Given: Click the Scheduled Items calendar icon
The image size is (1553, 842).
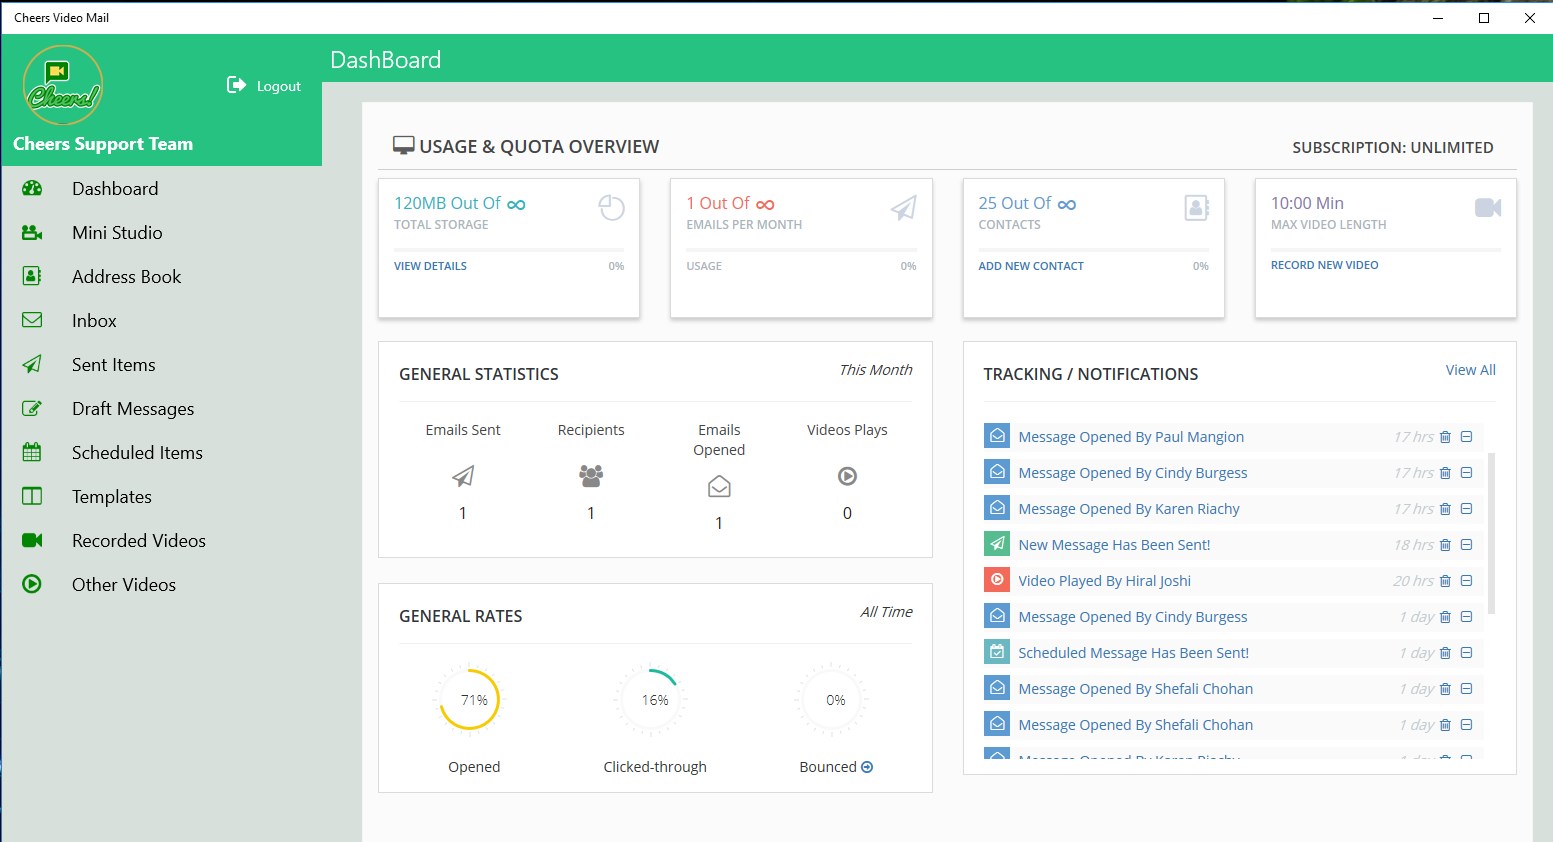Looking at the screenshot, I should pos(32,452).
